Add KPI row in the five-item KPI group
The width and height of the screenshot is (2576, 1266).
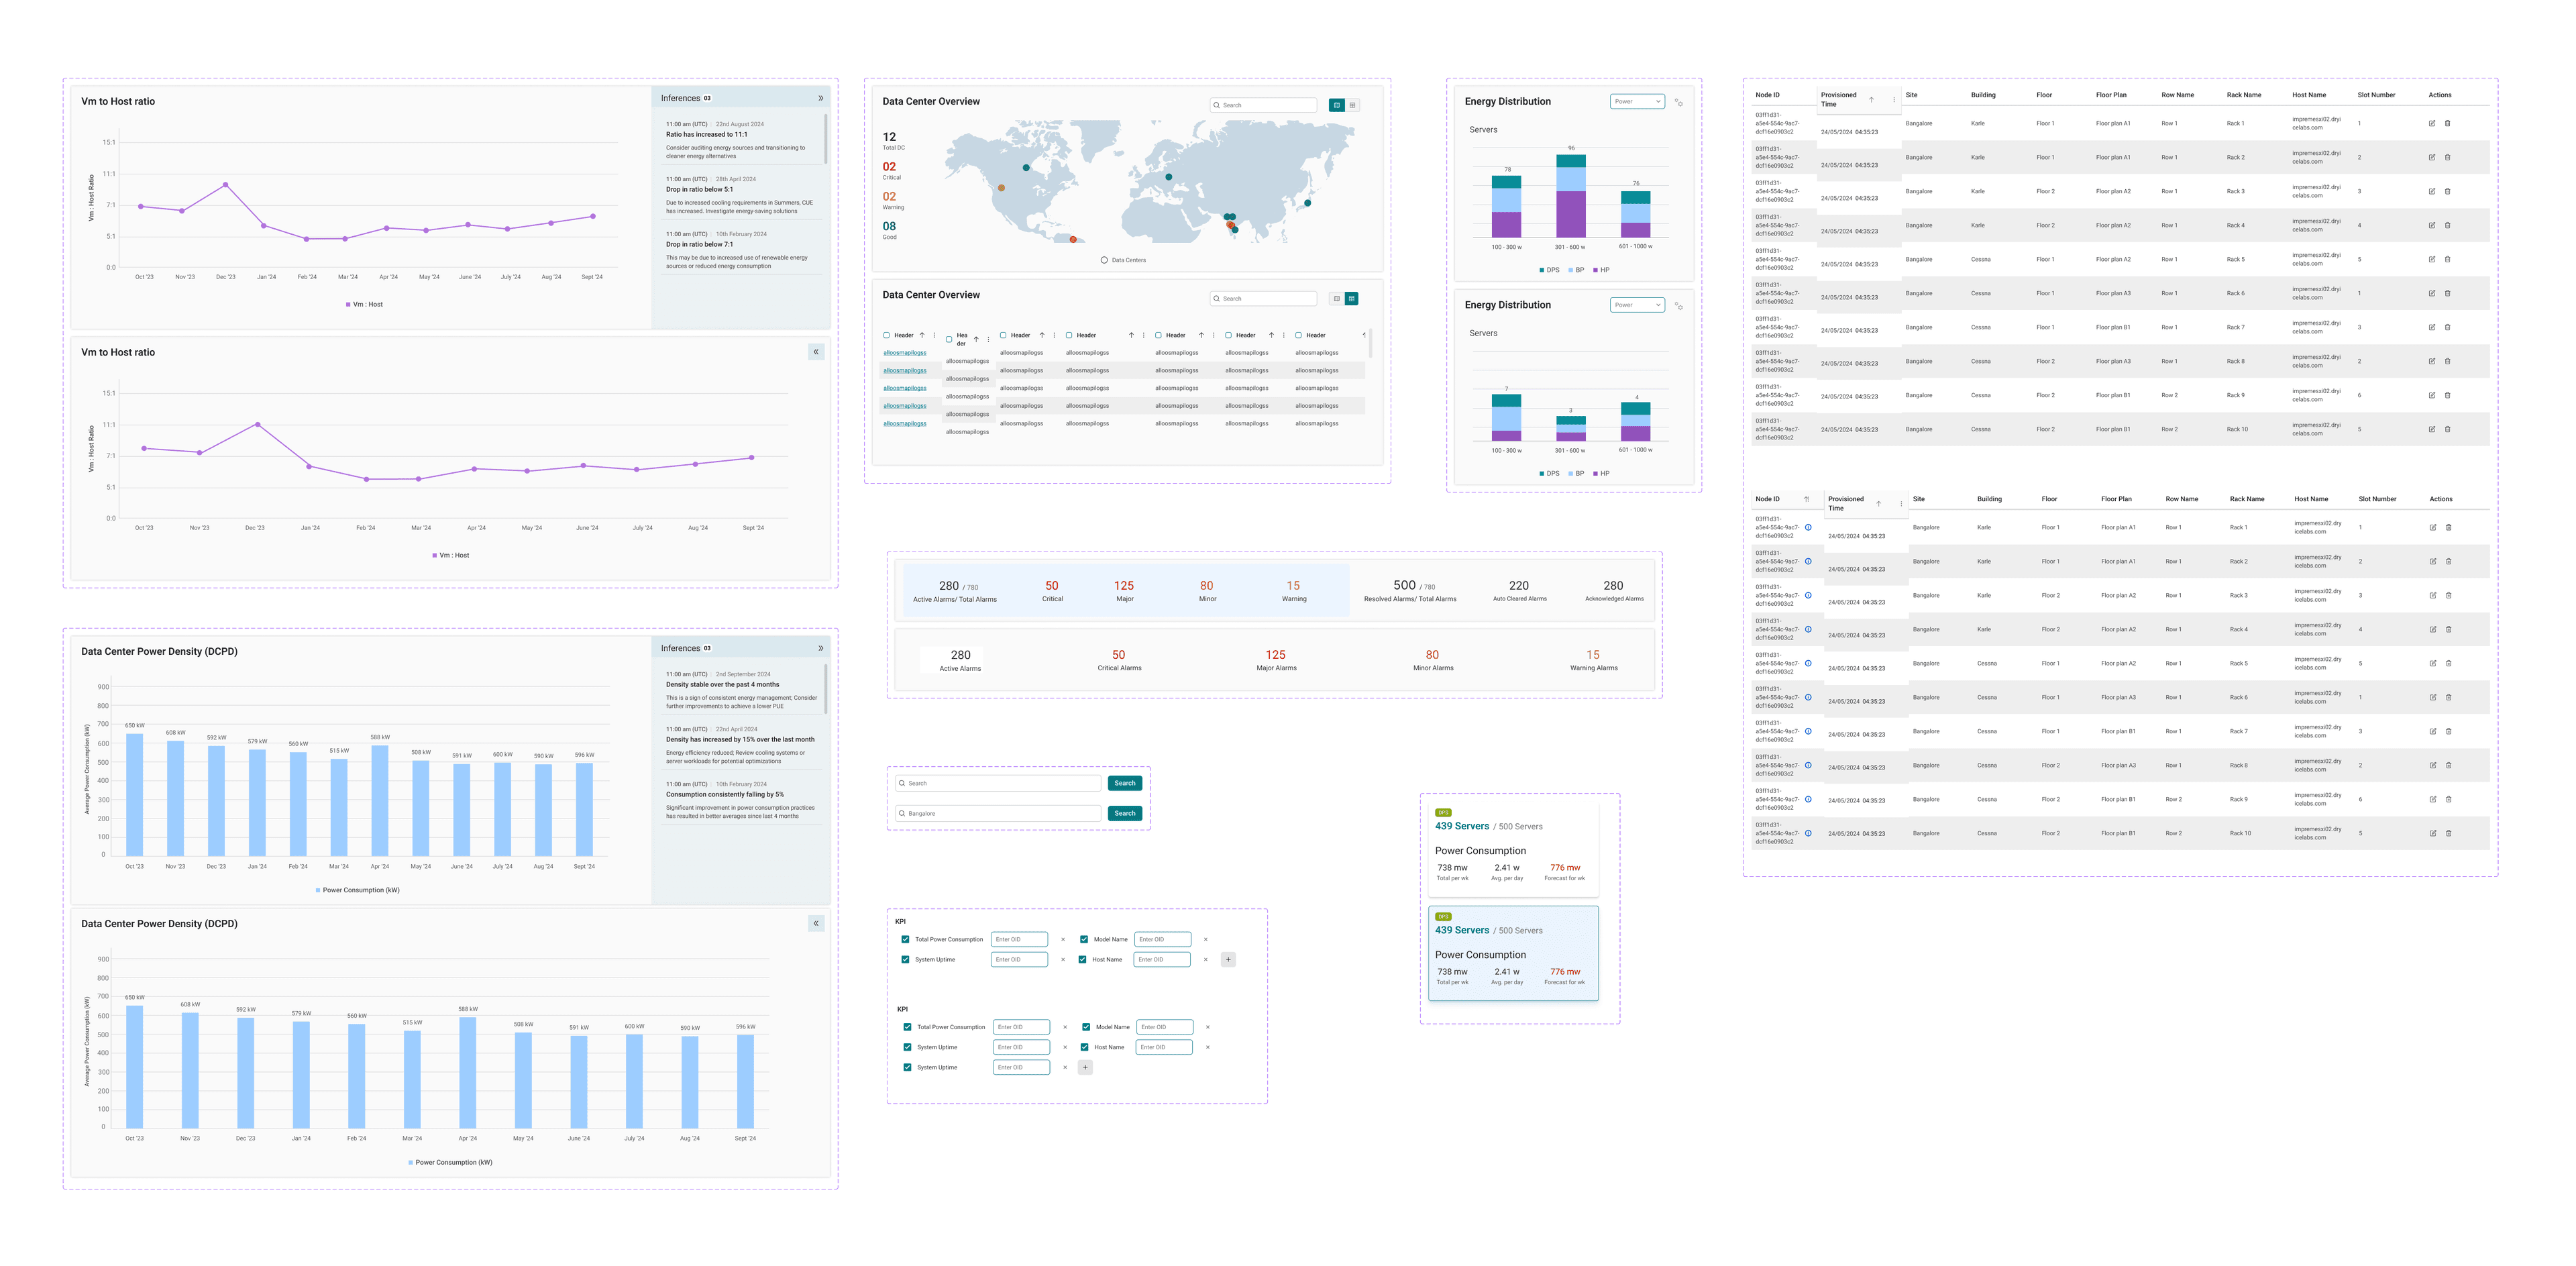[1085, 1067]
